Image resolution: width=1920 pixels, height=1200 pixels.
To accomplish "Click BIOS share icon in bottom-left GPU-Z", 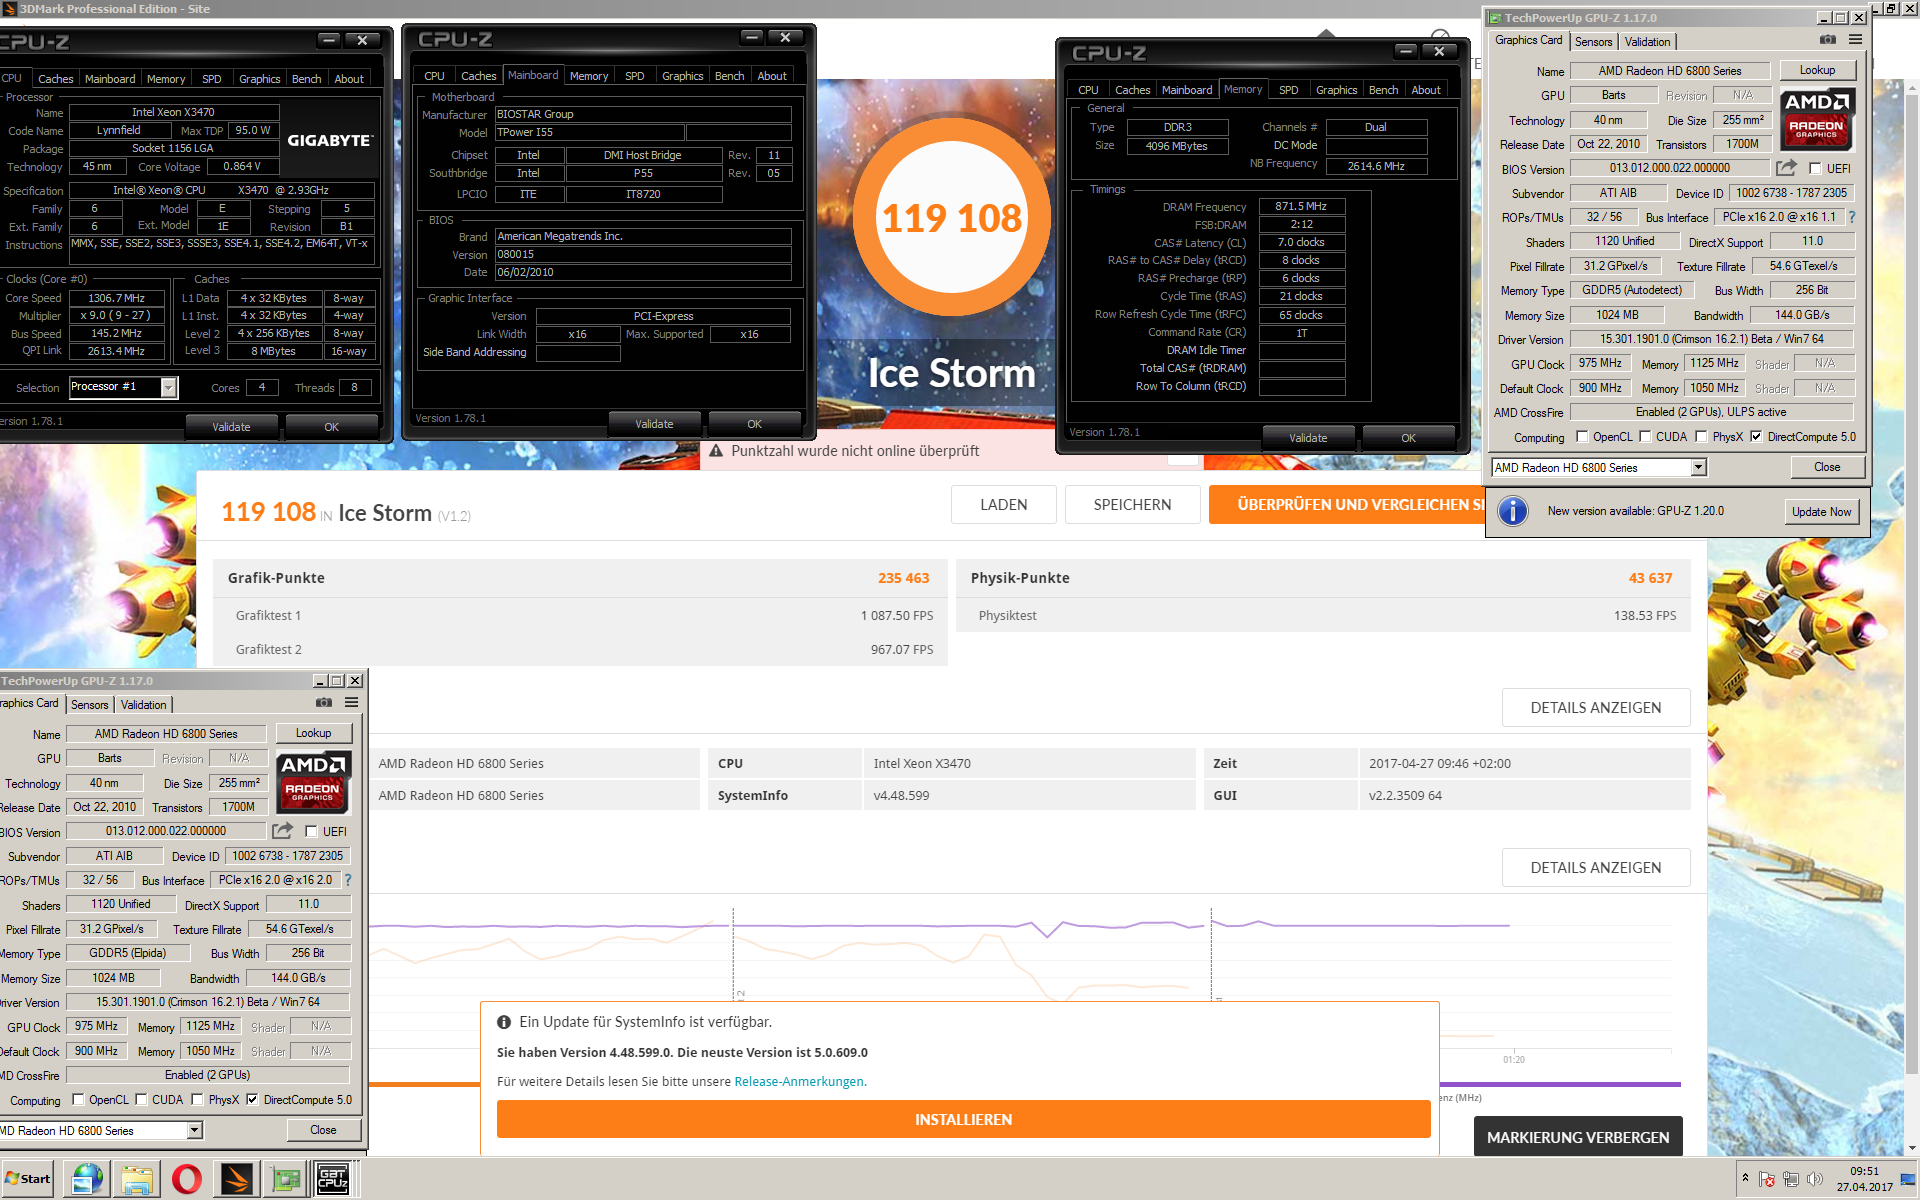I will (283, 831).
